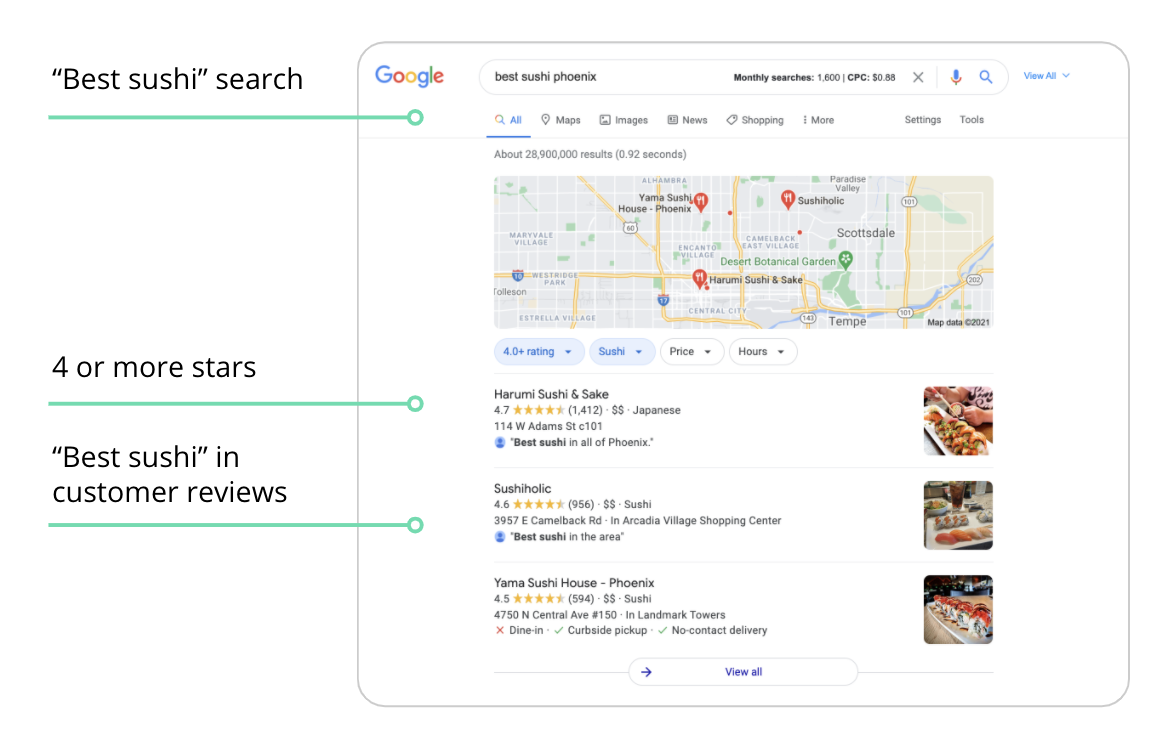Click the microphone voice search icon
The width and height of the screenshot is (1152, 734).
tap(956, 76)
